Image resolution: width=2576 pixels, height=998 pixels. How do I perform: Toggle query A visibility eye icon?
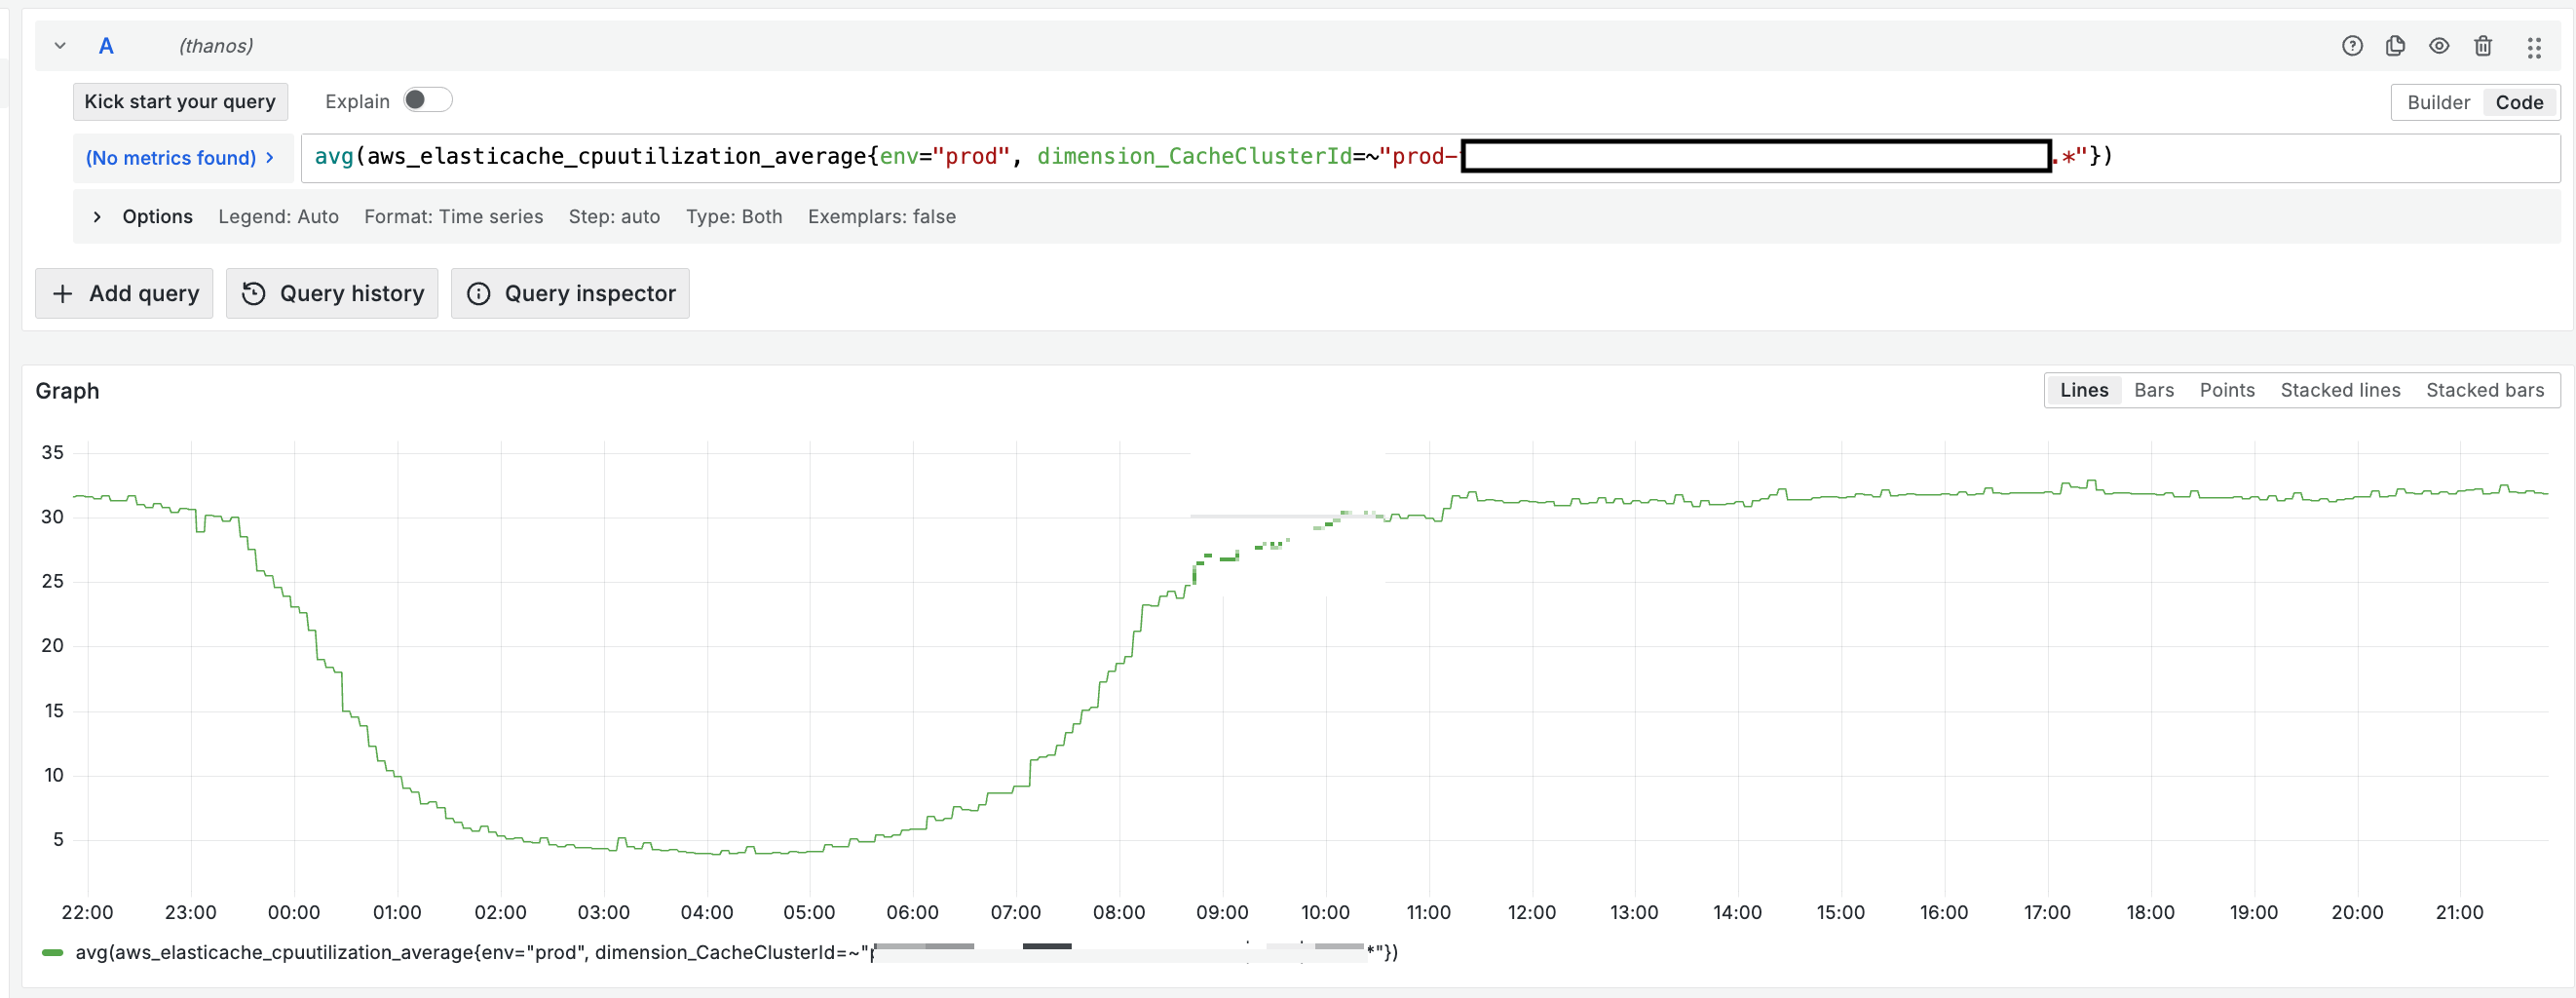point(2439,46)
